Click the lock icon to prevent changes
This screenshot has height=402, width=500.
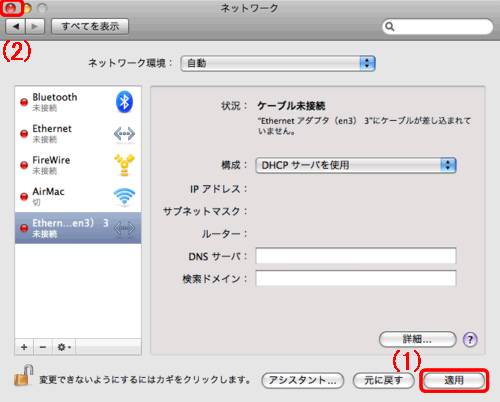pyautogui.click(x=24, y=375)
